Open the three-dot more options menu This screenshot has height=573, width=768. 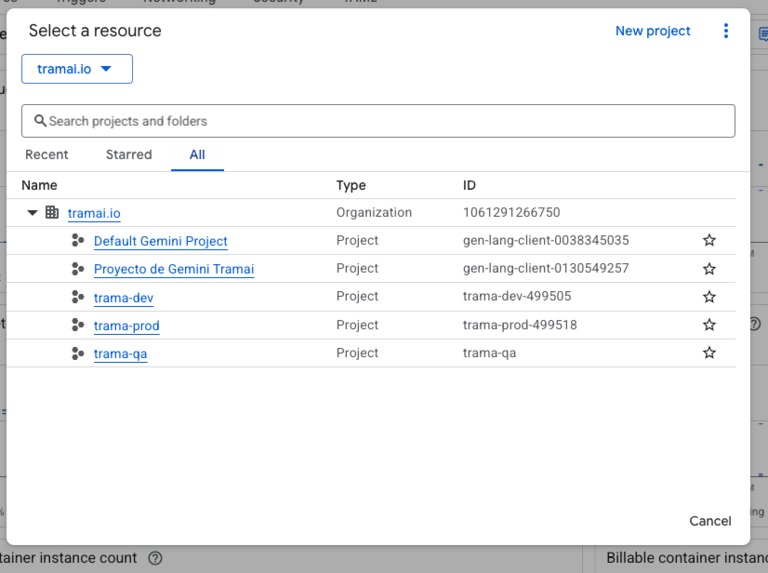726,31
